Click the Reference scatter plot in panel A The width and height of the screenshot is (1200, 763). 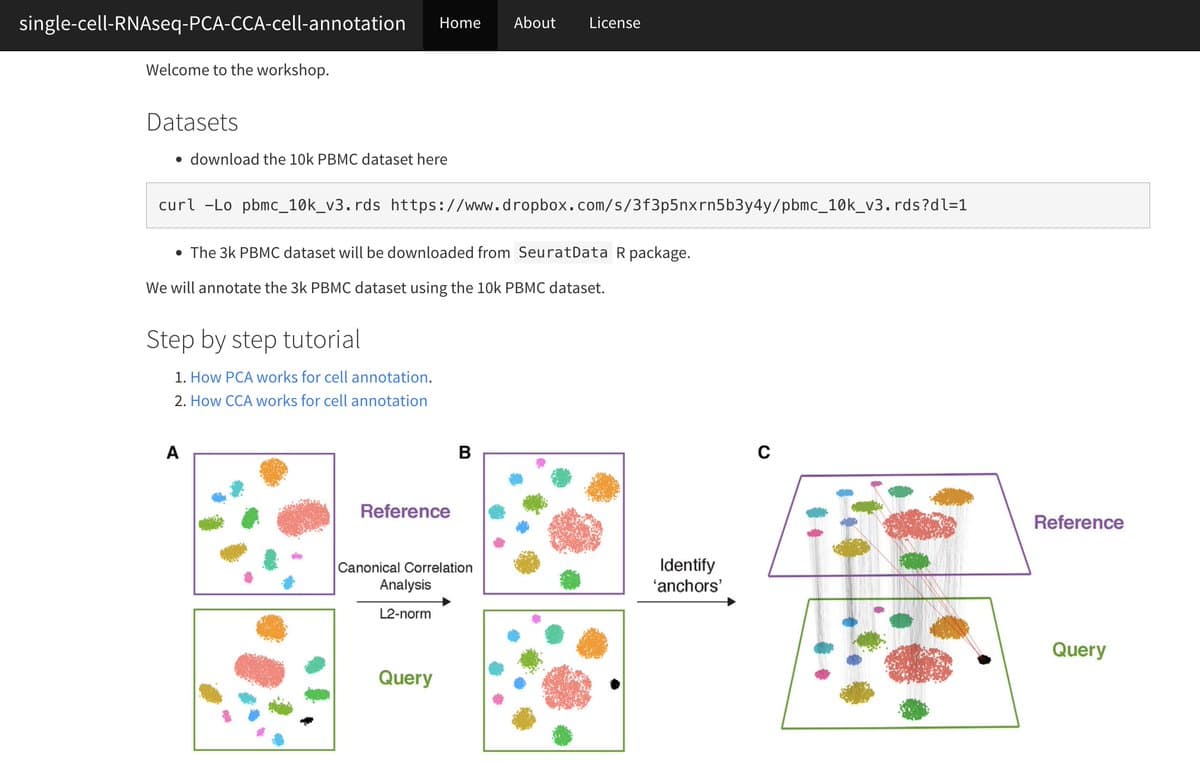pos(264,524)
